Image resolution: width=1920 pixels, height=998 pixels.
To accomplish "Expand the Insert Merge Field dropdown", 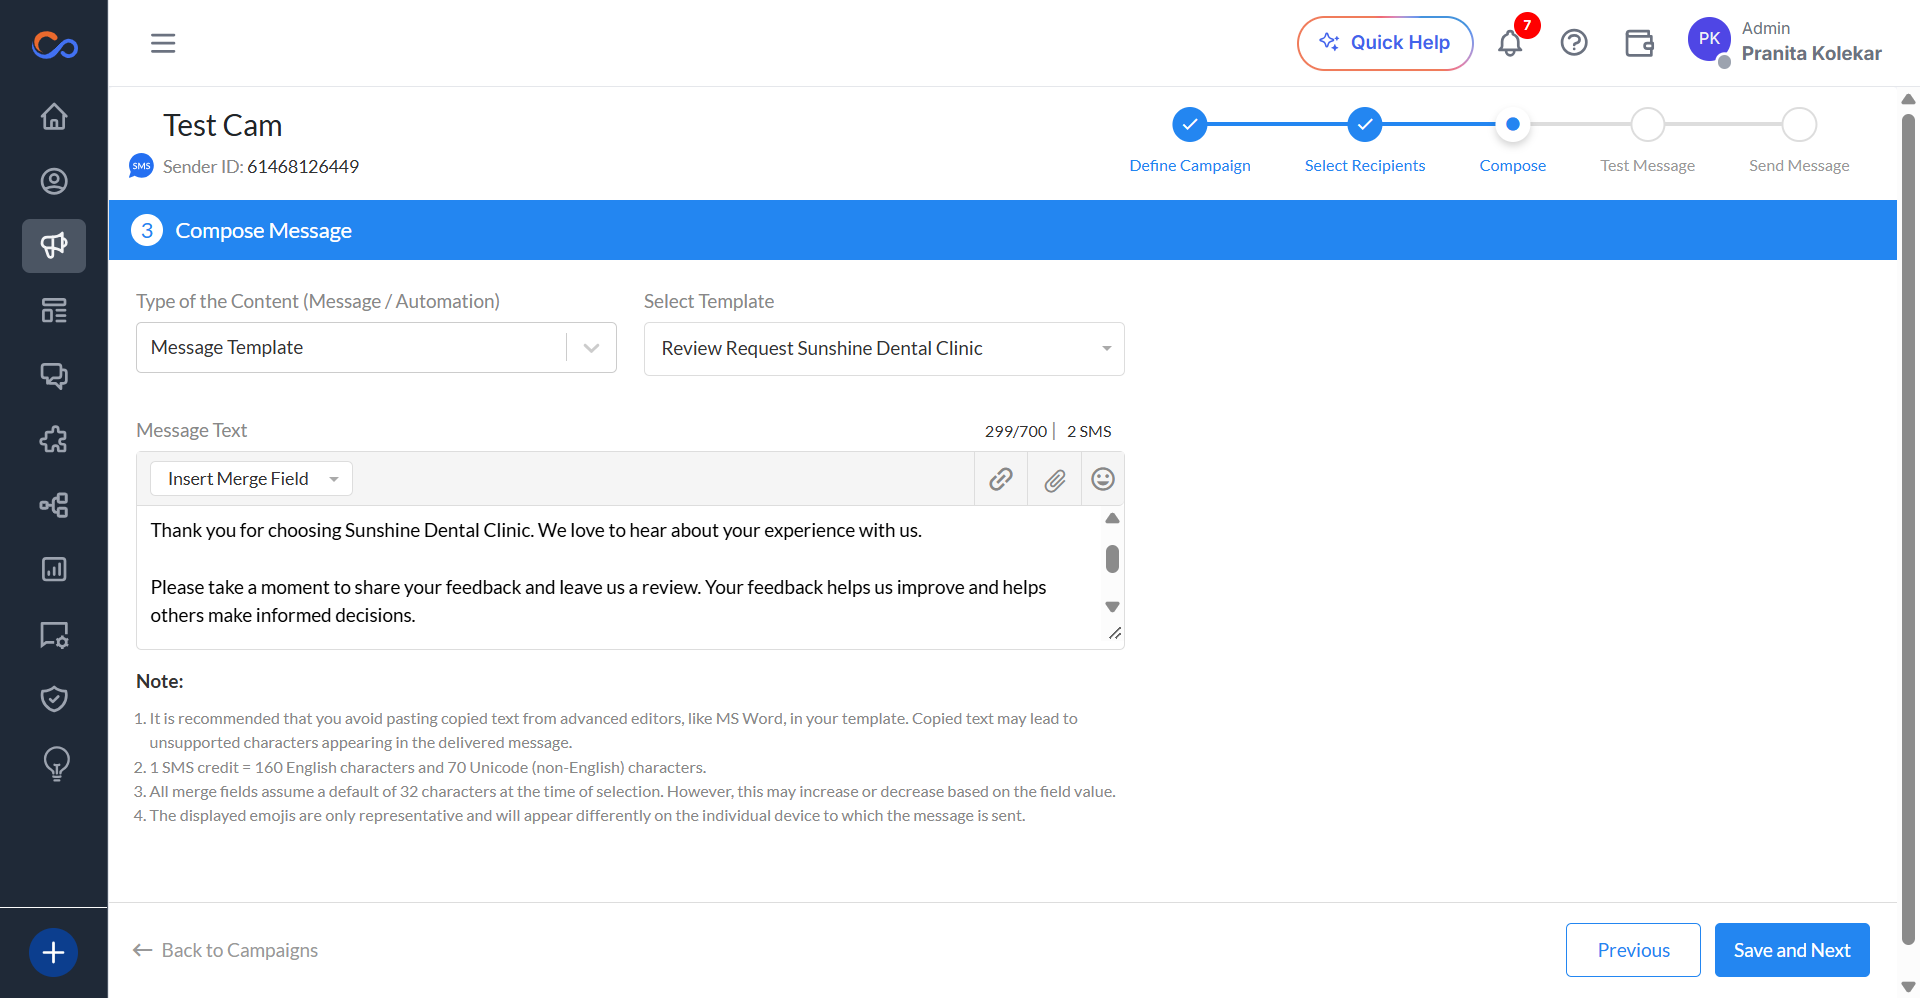I will (x=251, y=479).
